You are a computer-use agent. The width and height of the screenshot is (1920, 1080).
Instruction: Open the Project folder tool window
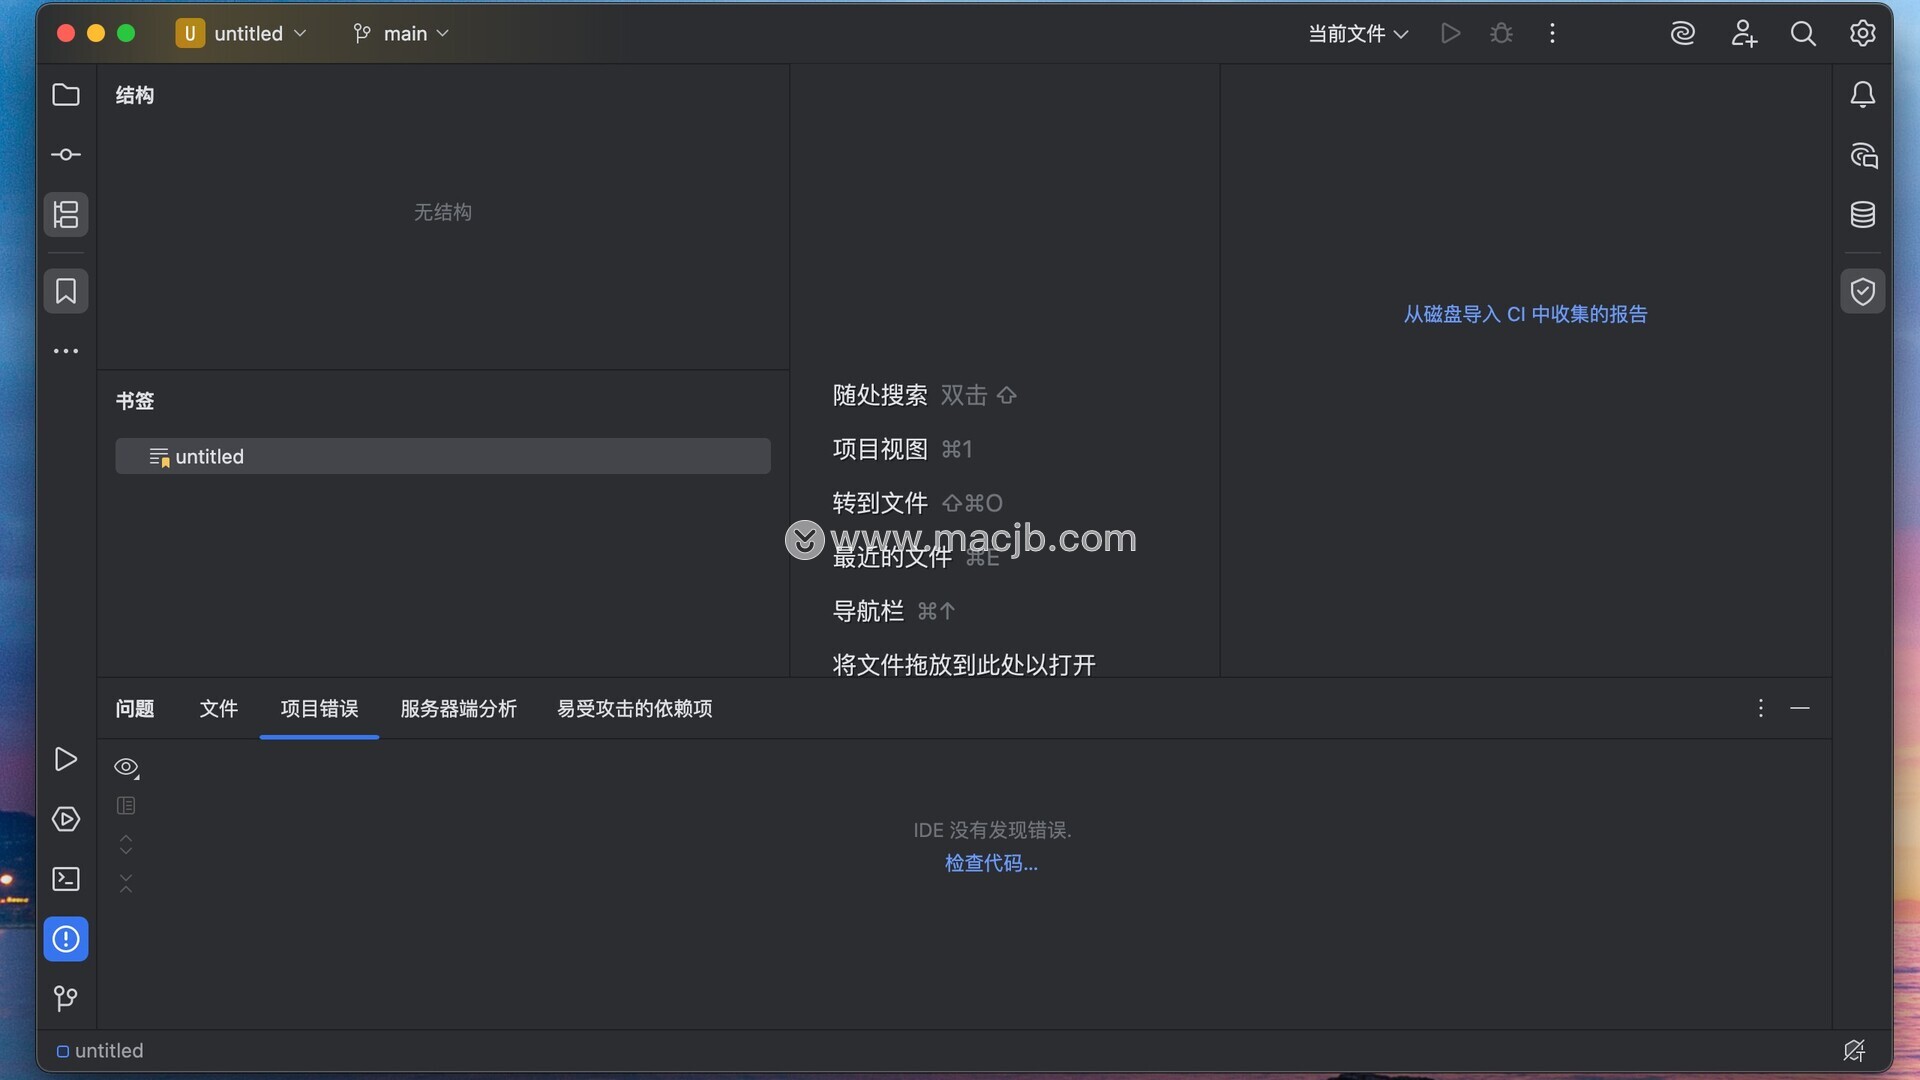point(66,95)
